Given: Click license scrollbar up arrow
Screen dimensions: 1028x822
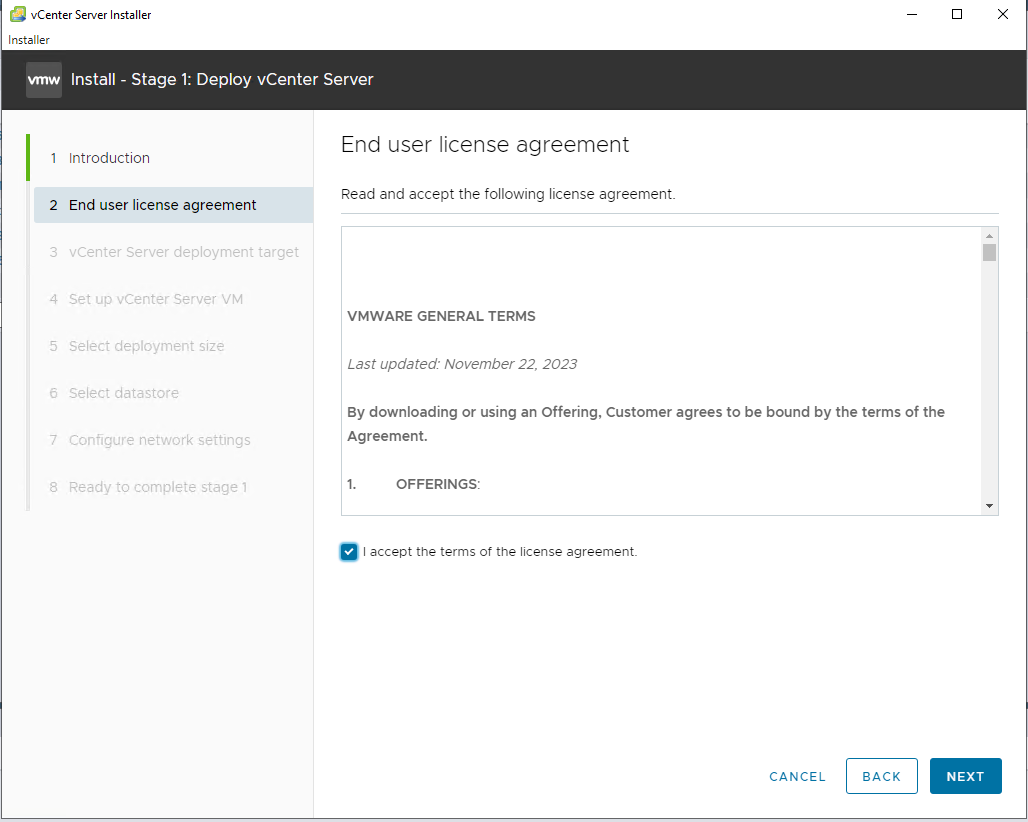Looking at the screenshot, I should 989,236.
